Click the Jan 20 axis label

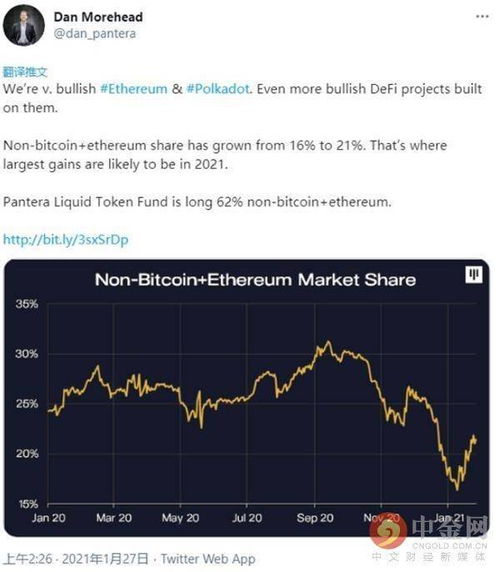click(x=49, y=518)
